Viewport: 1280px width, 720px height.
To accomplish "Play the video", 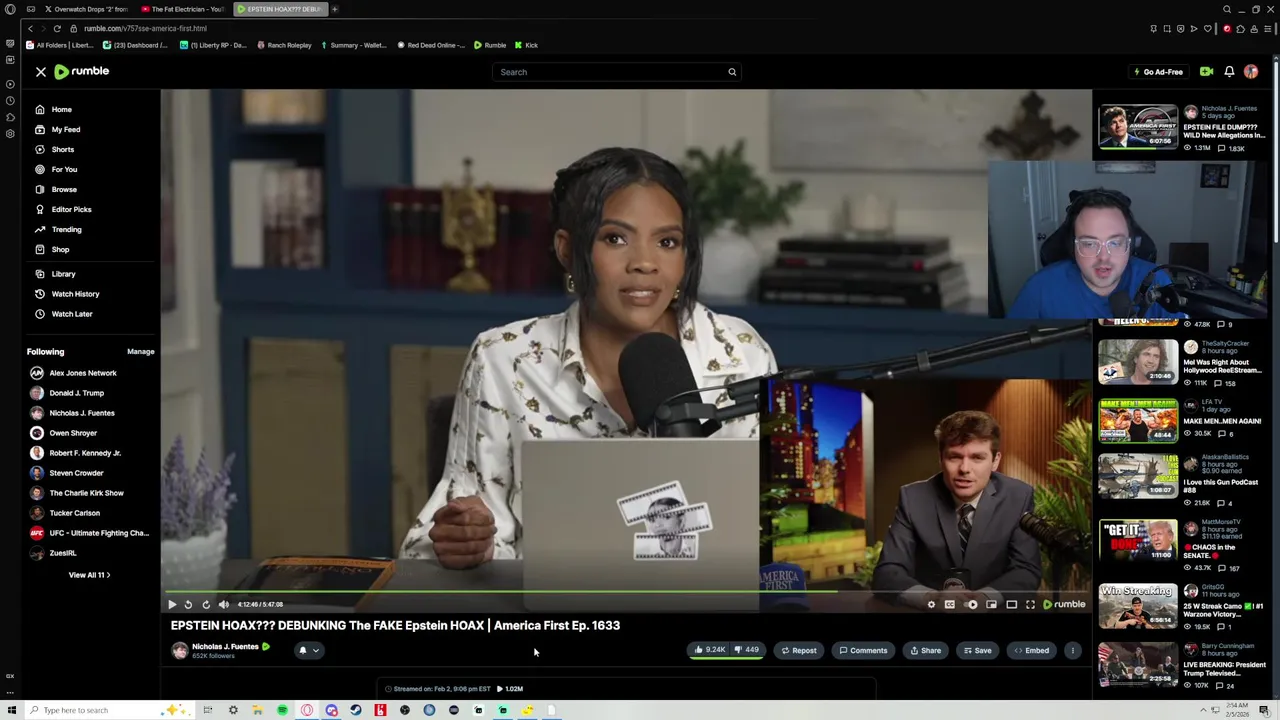I will pyautogui.click(x=172, y=604).
